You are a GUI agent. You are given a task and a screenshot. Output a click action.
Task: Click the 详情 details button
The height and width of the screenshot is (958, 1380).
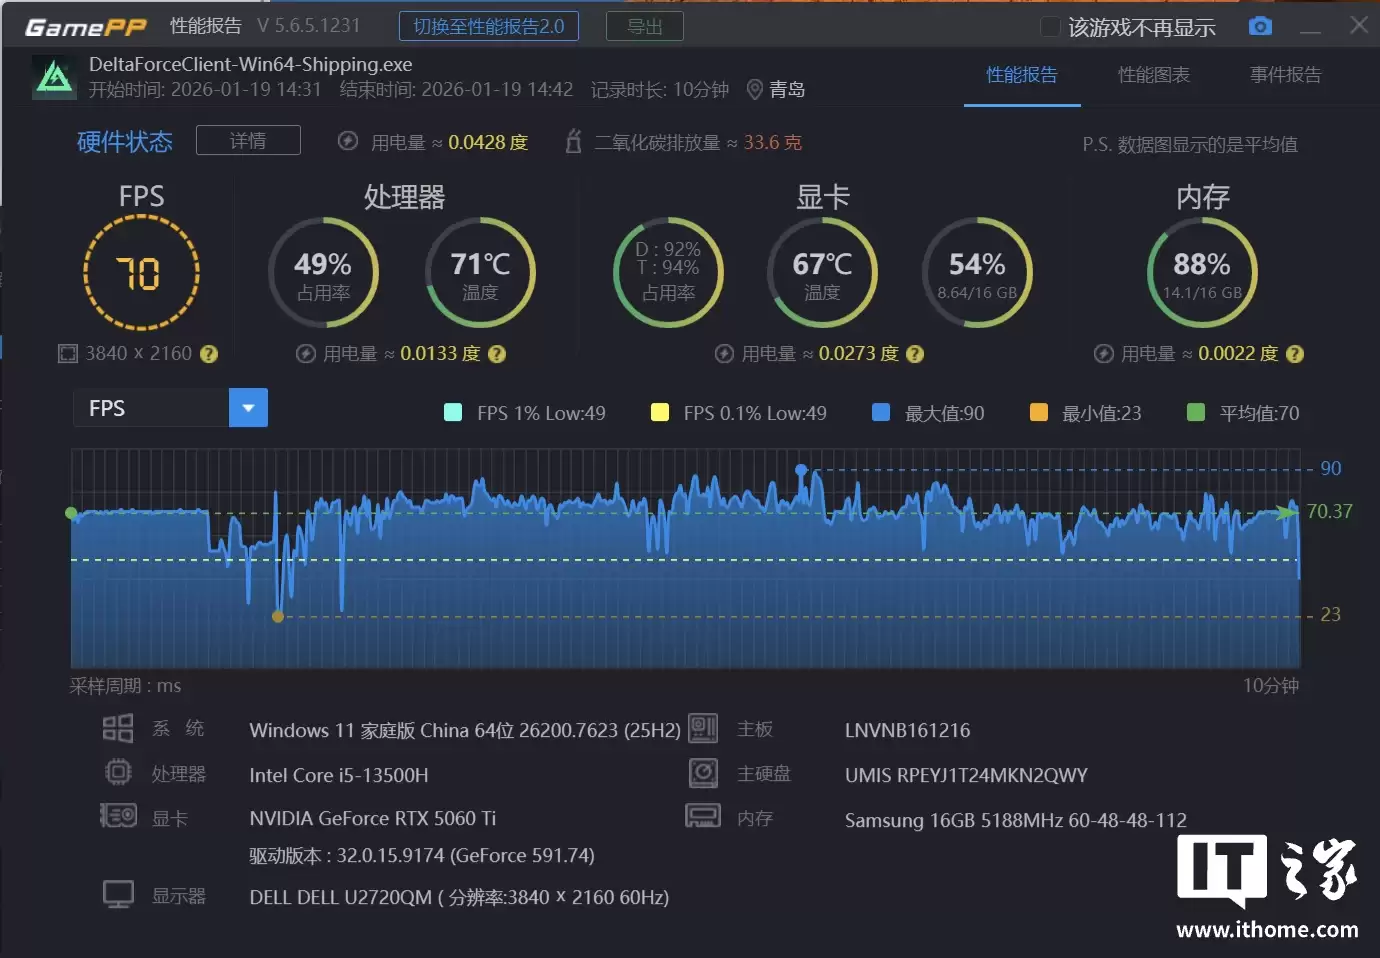(248, 140)
